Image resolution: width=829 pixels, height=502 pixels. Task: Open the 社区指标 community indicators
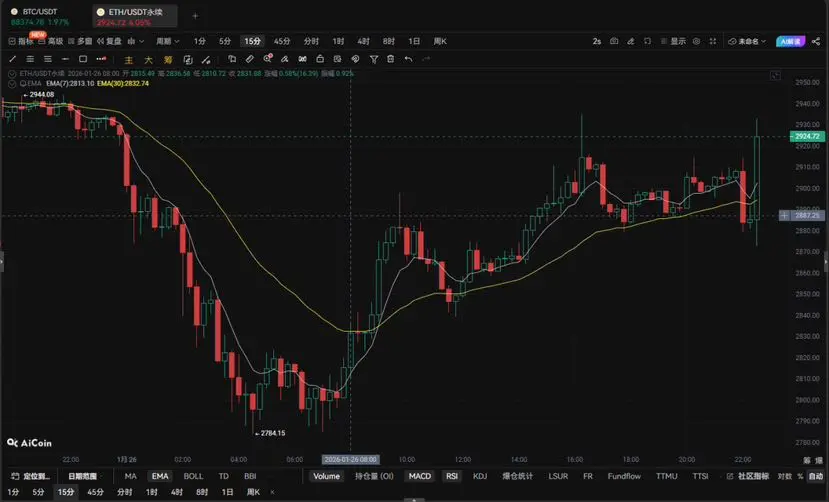click(748, 476)
